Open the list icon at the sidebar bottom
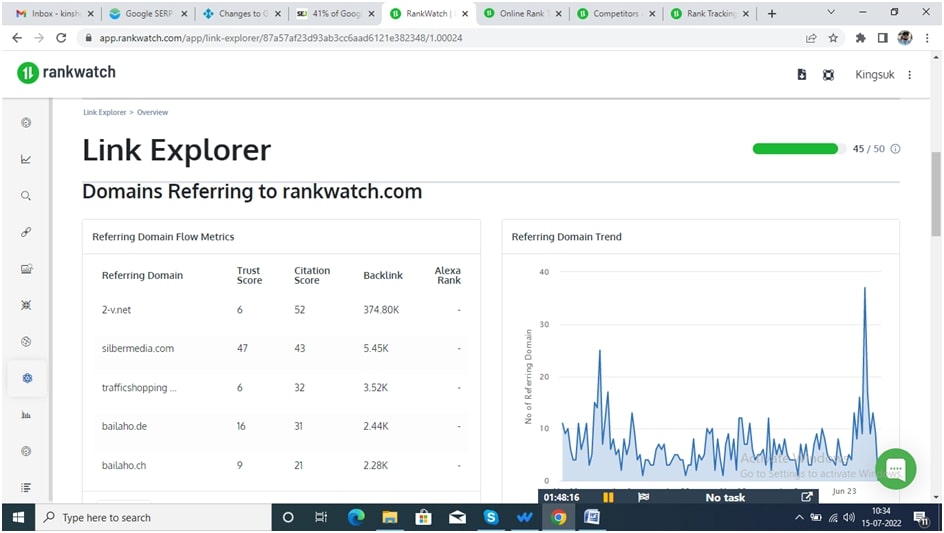Image resolution: width=944 pixels, height=533 pixels. click(26, 487)
